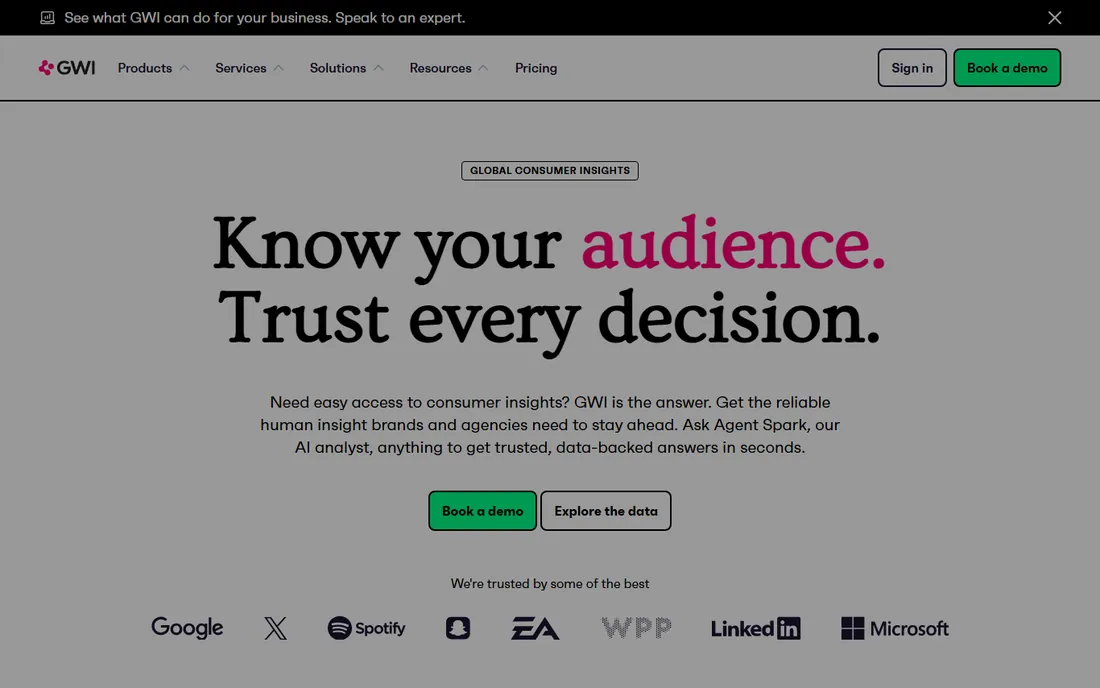Screen dimensions: 1100x688
Task: Click the banner text Speak to an expert
Action: click(x=400, y=18)
